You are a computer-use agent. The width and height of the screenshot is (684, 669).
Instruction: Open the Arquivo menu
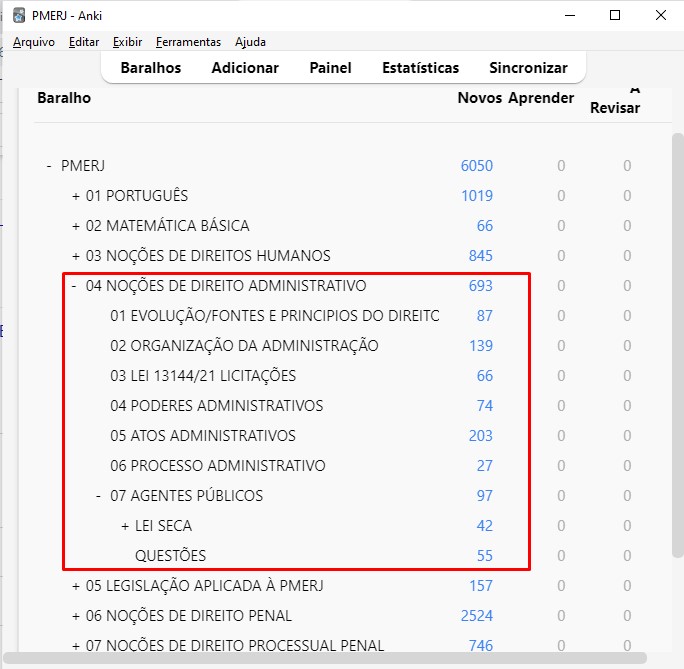click(34, 42)
